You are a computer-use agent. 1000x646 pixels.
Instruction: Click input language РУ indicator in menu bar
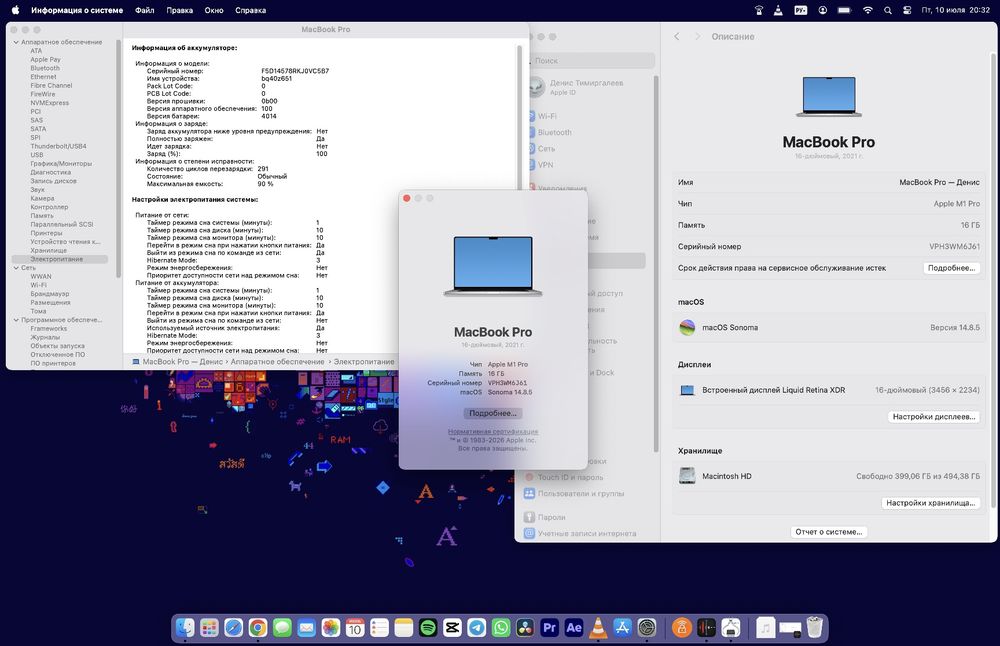click(x=801, y=10)
